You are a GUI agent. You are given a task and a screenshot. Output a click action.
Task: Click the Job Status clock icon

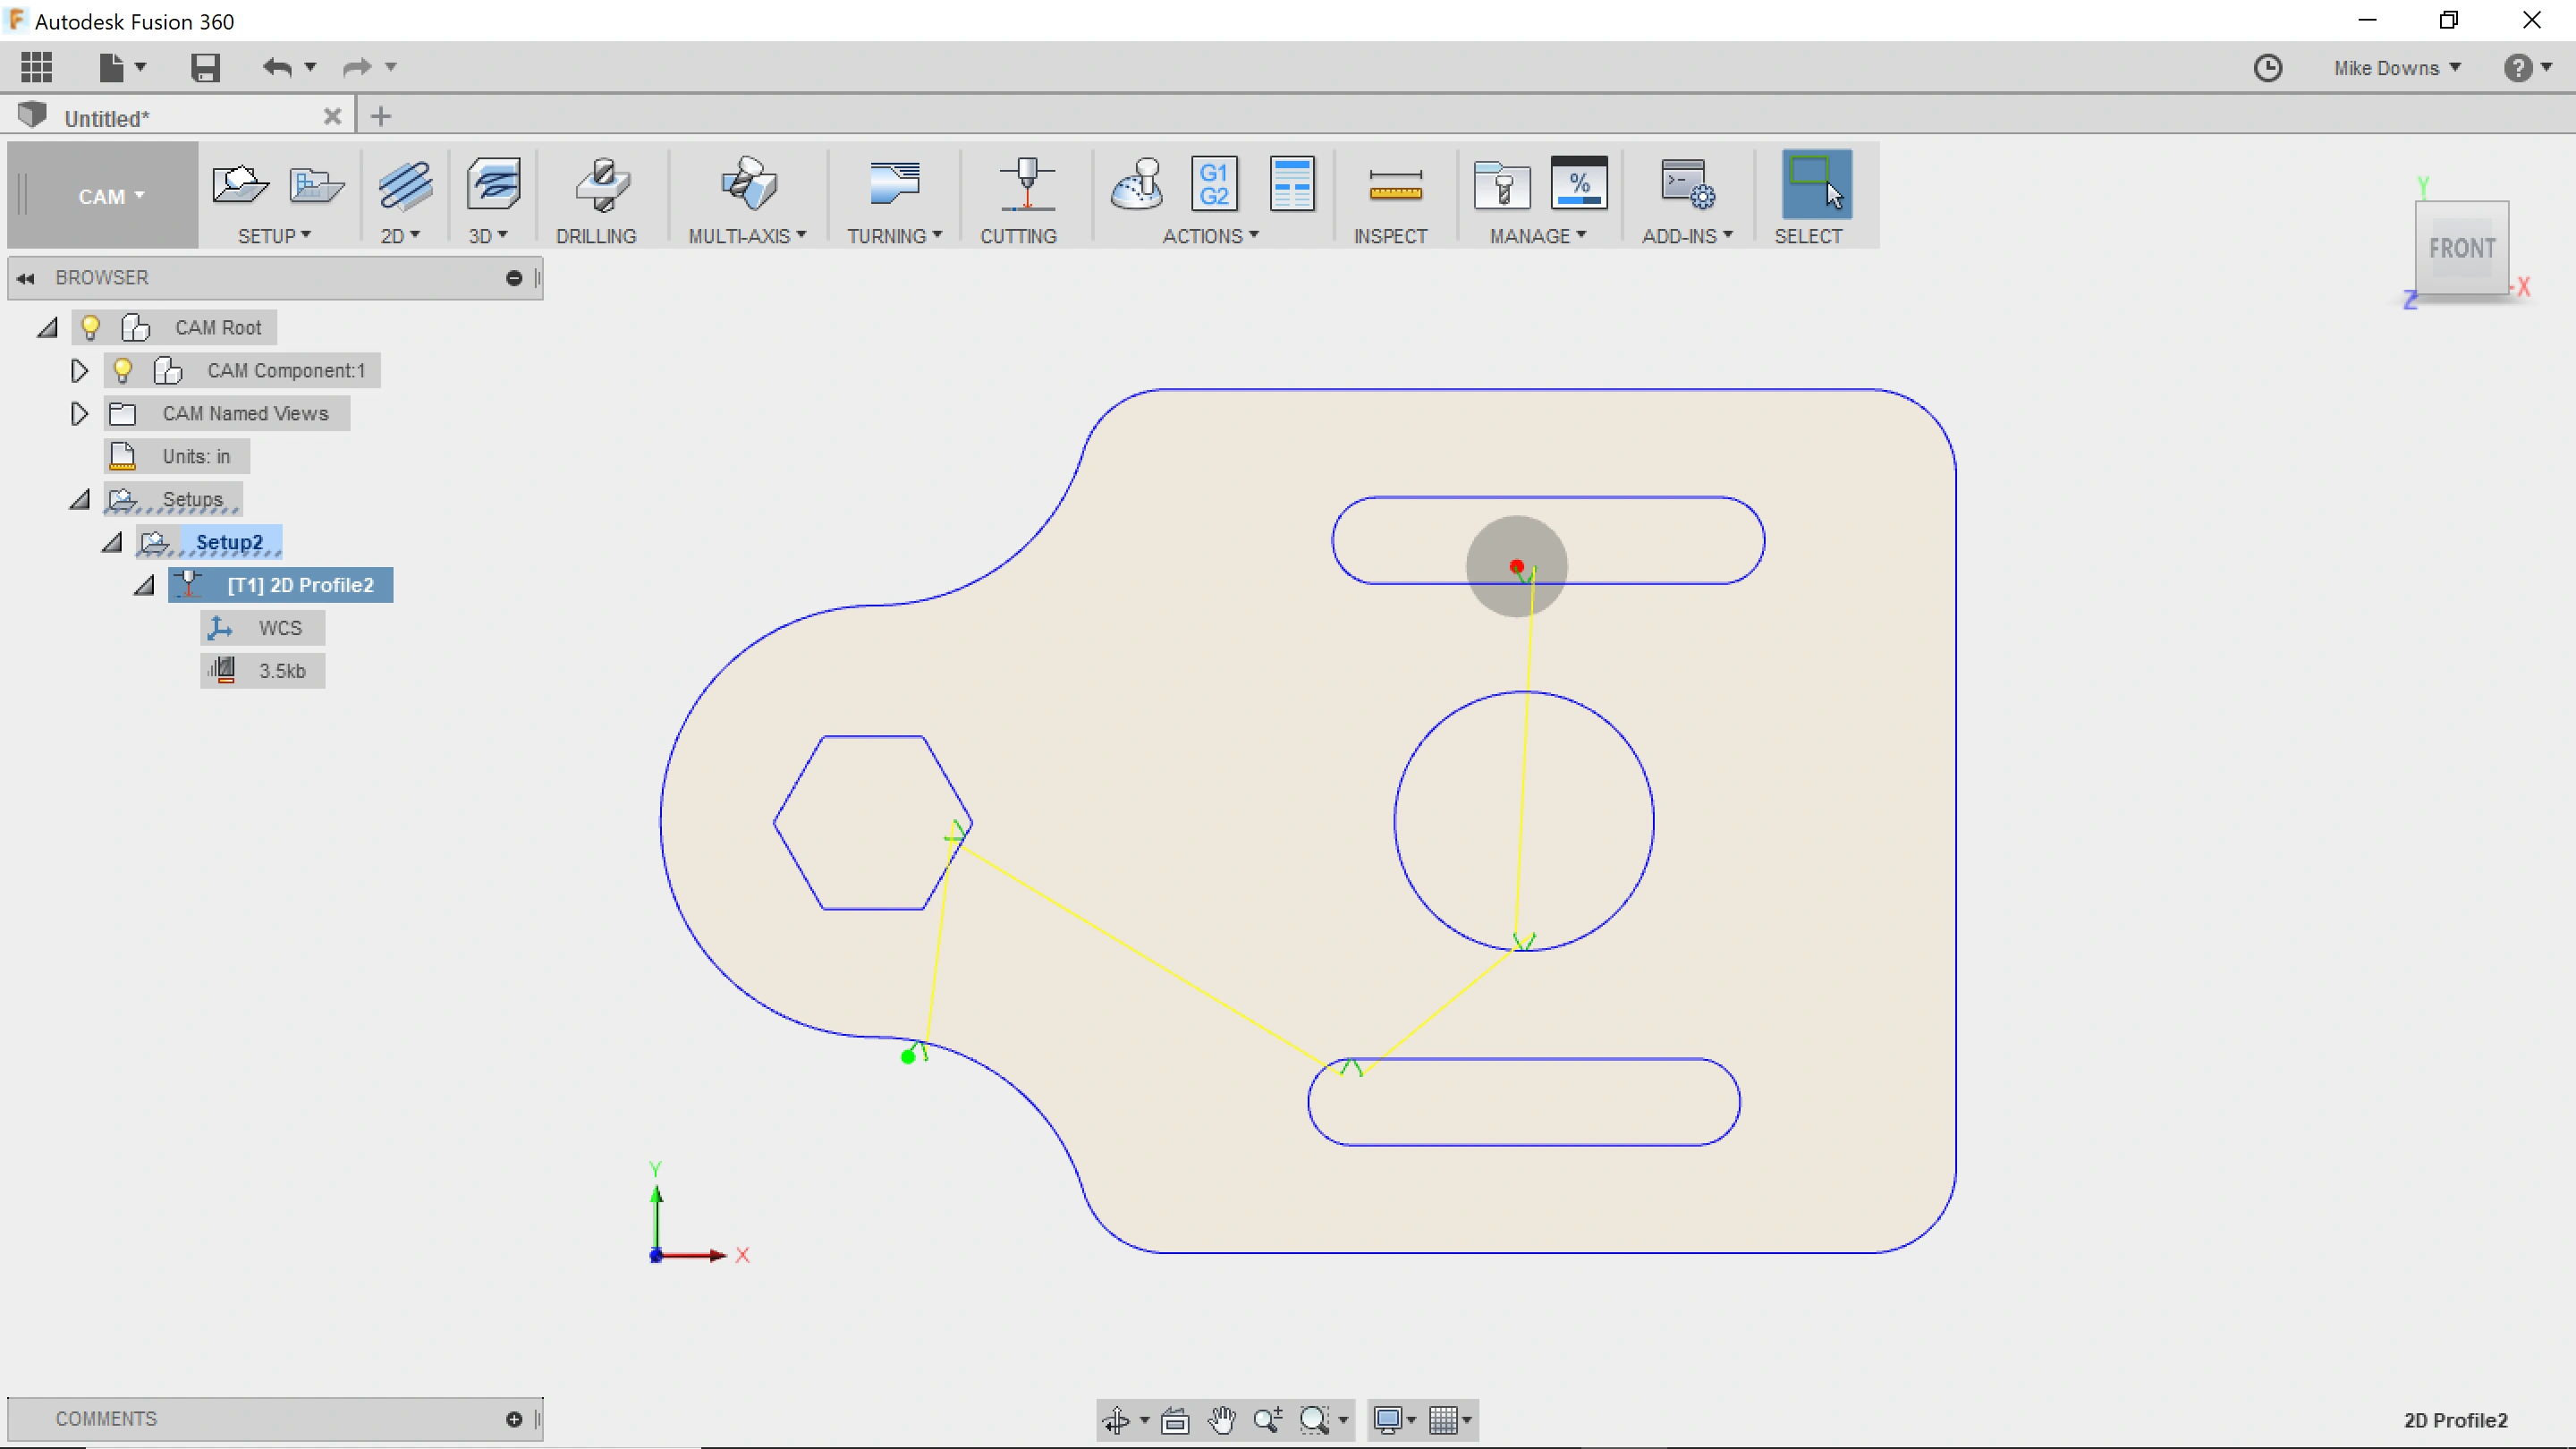[x=2267, y=68]
